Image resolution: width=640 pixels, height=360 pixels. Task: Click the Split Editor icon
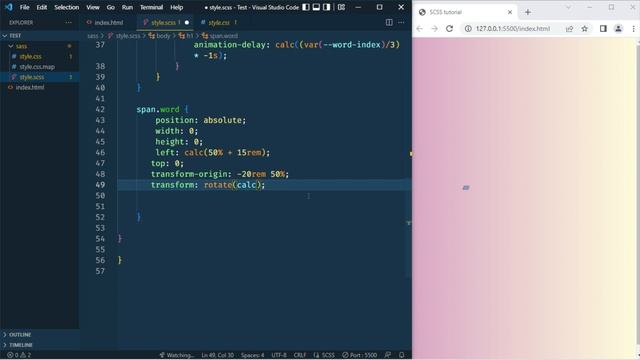[389, 22]
